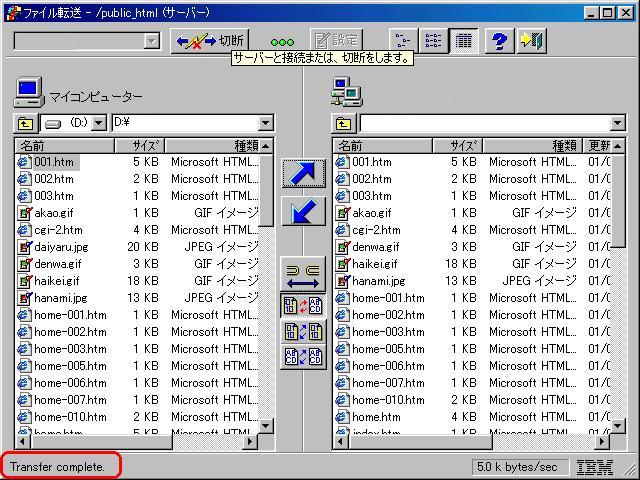Click the exit door icon in toolbar
The width and height of the screenshot is (640, 480).
pos(531,41)
